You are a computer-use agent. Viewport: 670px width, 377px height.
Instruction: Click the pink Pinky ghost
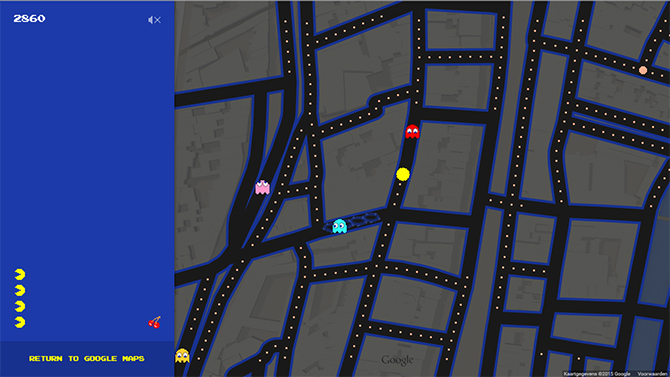coord(262,187)
